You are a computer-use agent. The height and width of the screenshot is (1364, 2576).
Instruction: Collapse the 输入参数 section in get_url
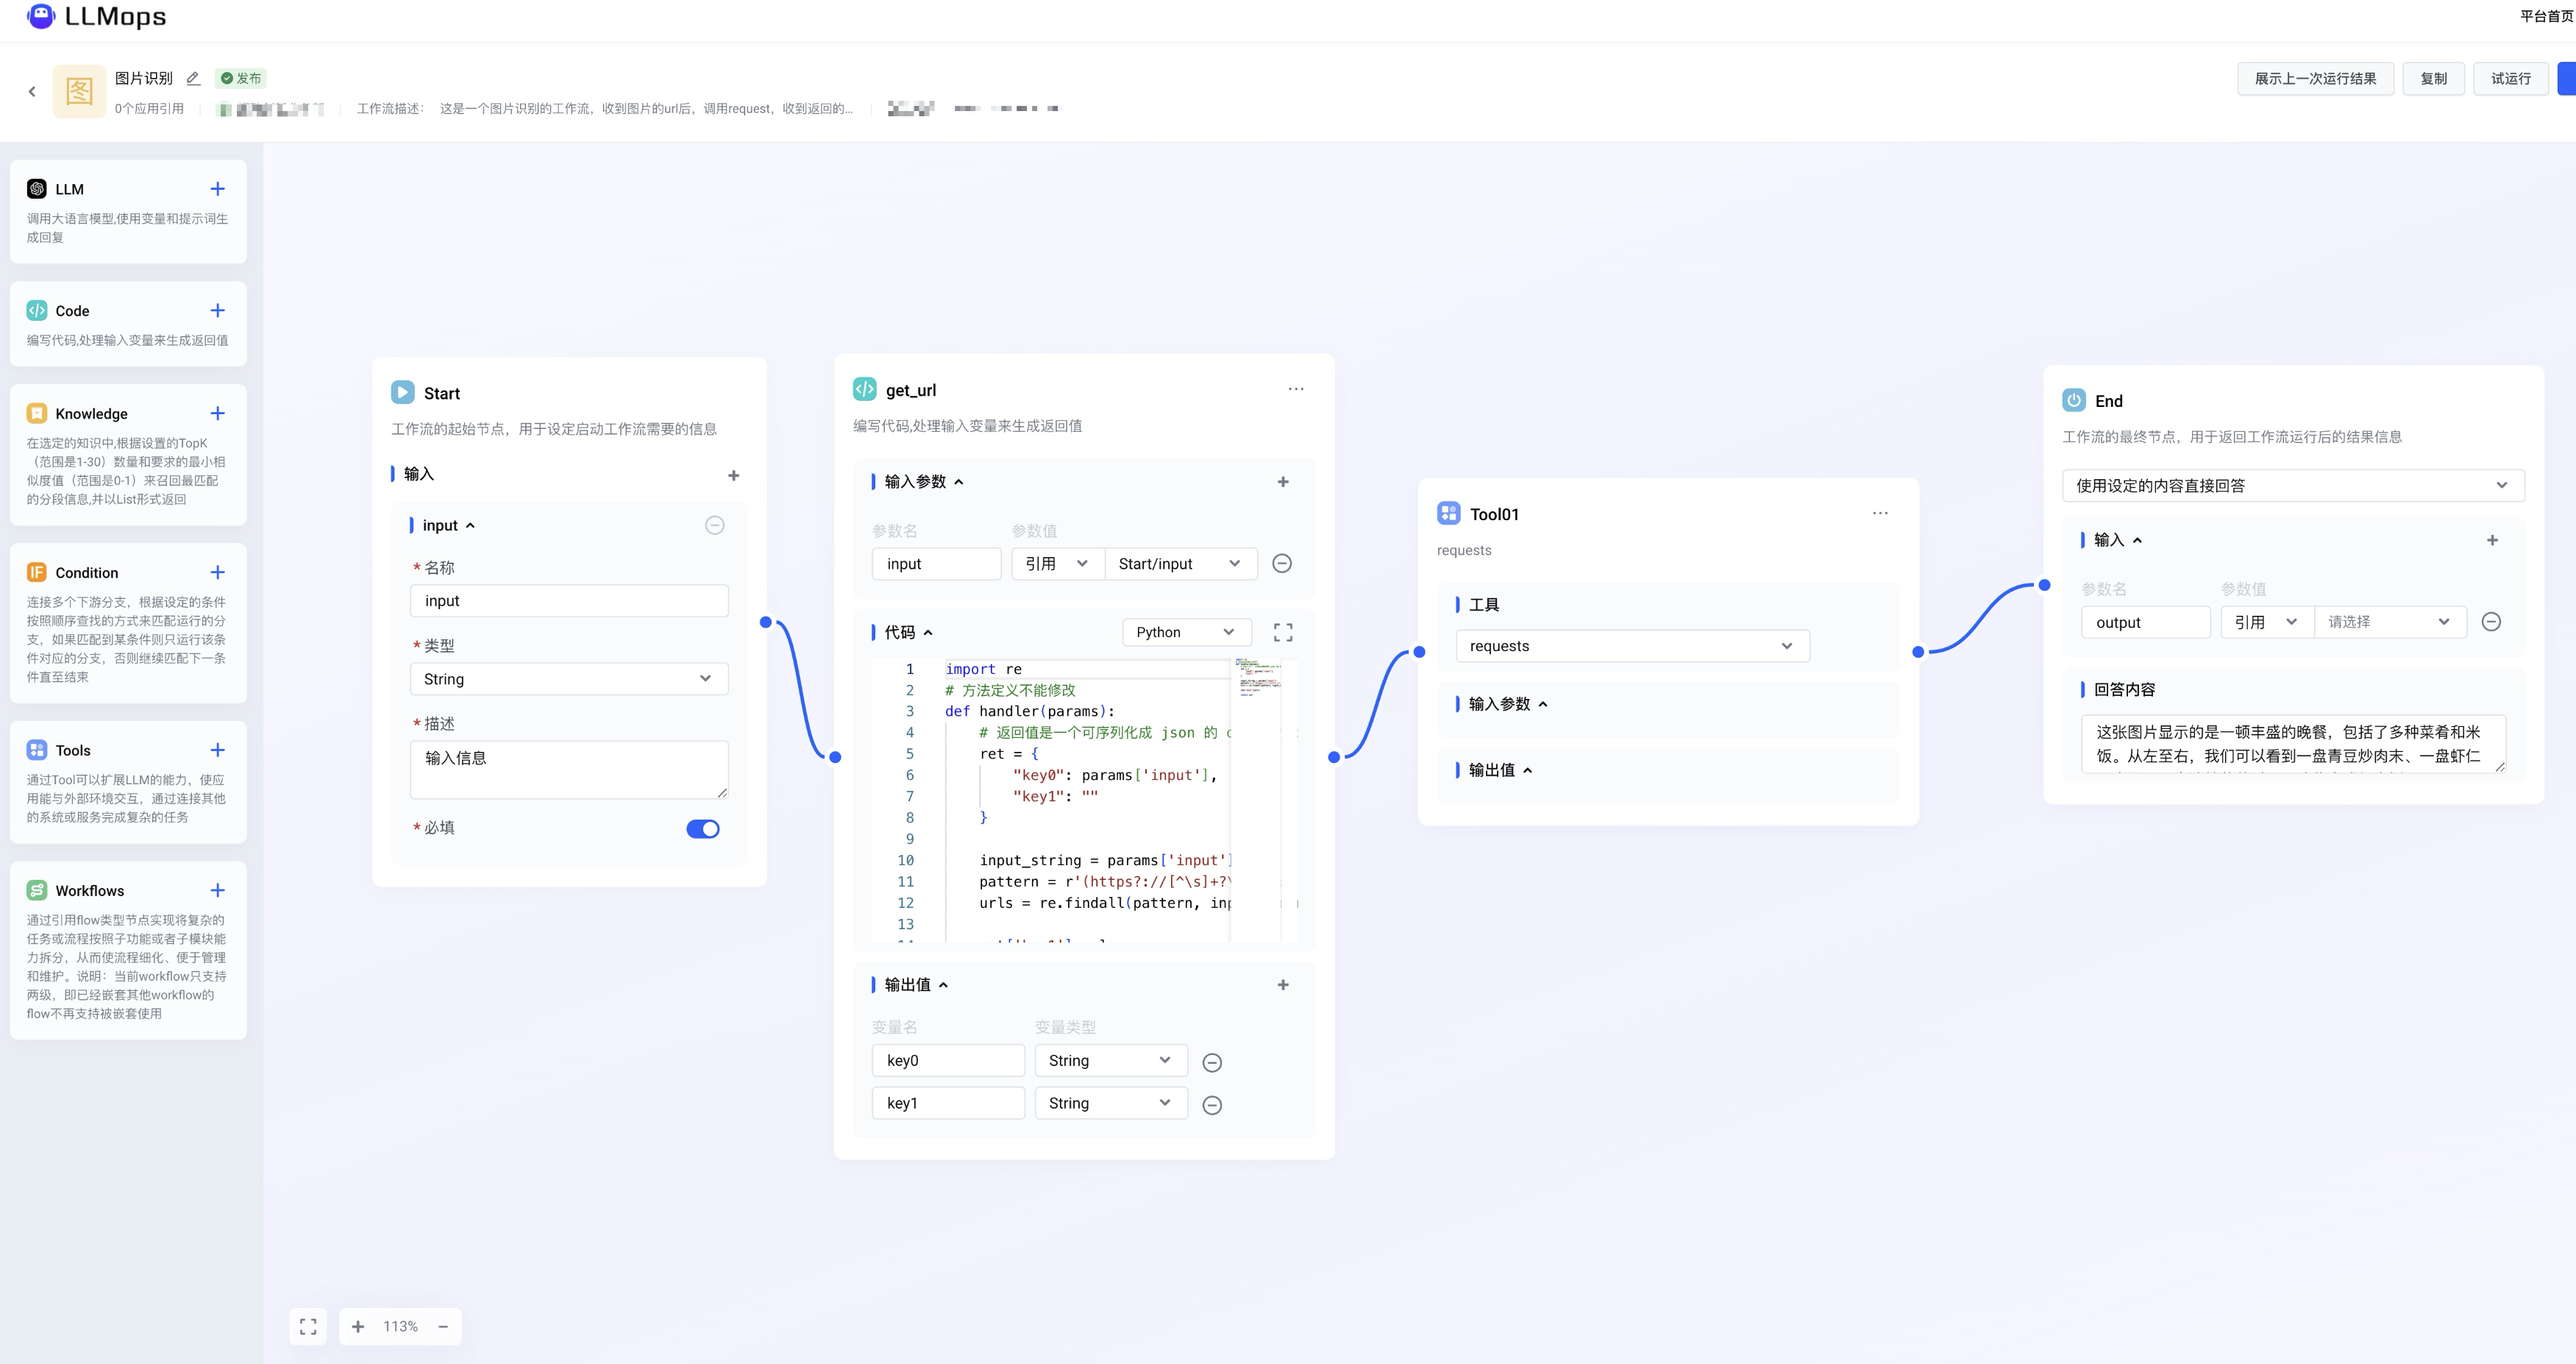pyautogui.click(x=959, y=482)
